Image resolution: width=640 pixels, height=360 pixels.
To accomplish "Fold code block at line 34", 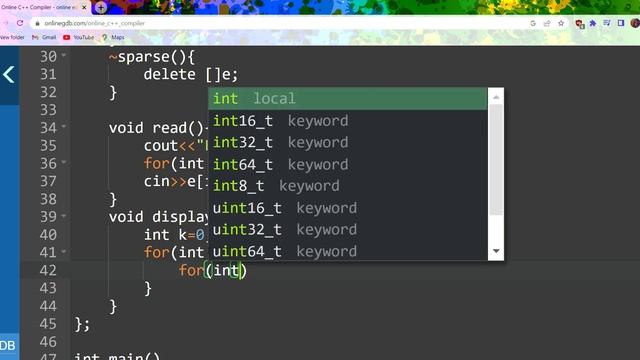I will [x=64, y=127].
